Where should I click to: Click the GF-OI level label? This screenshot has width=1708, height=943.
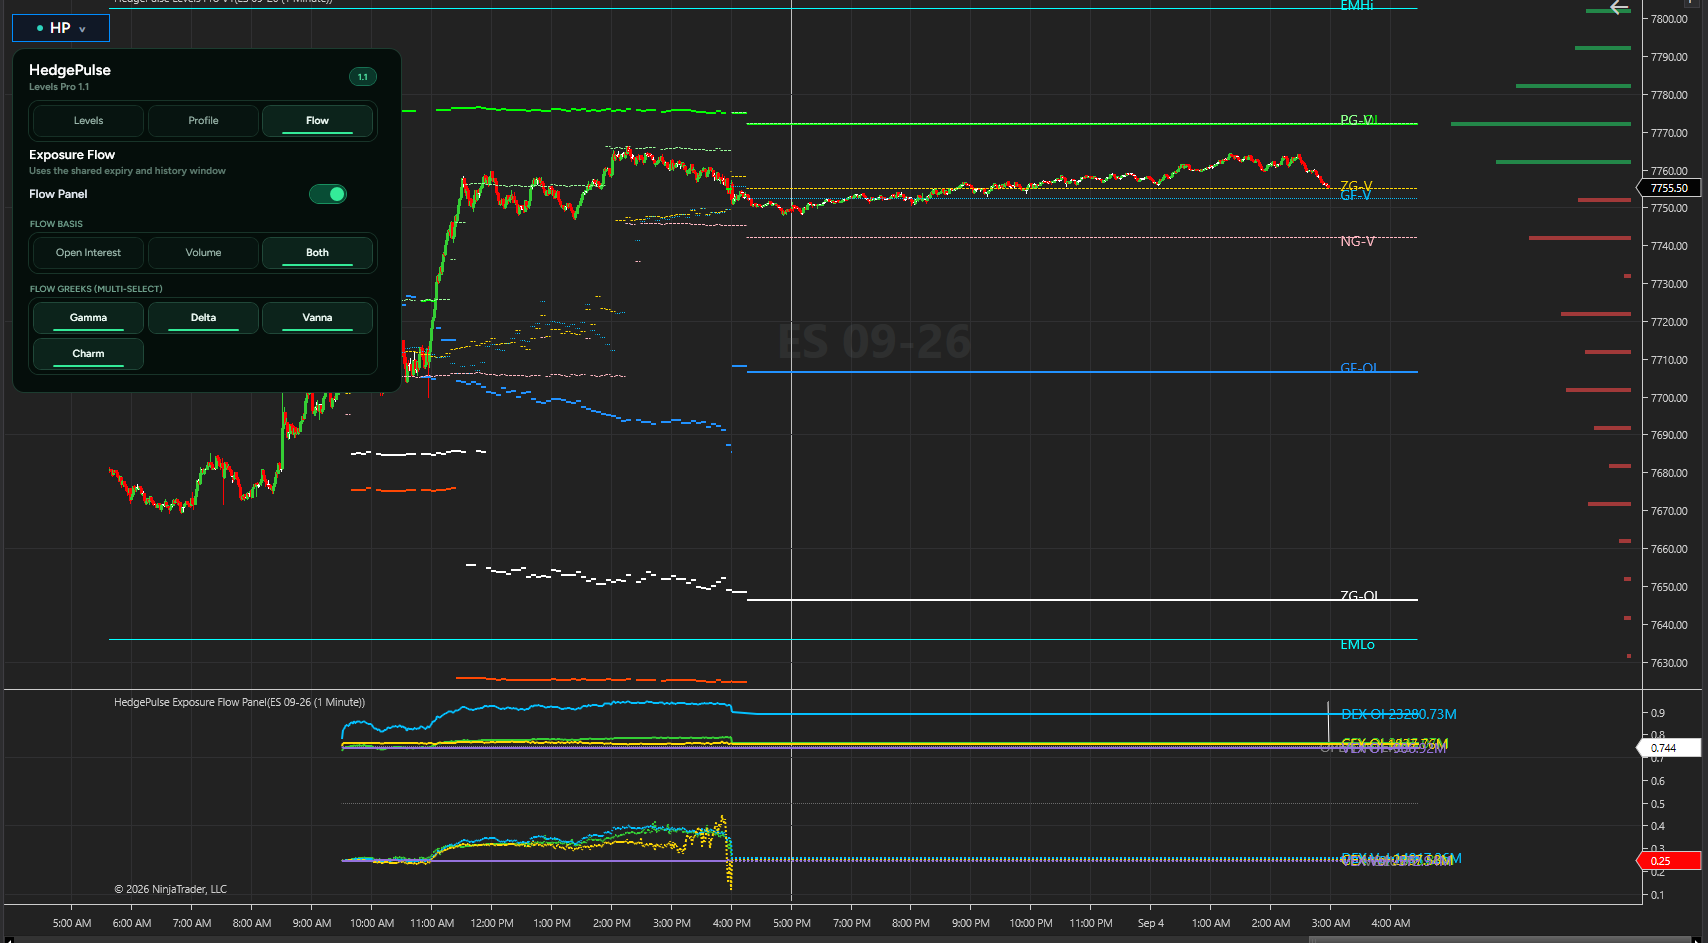[x=1358, y=368]
